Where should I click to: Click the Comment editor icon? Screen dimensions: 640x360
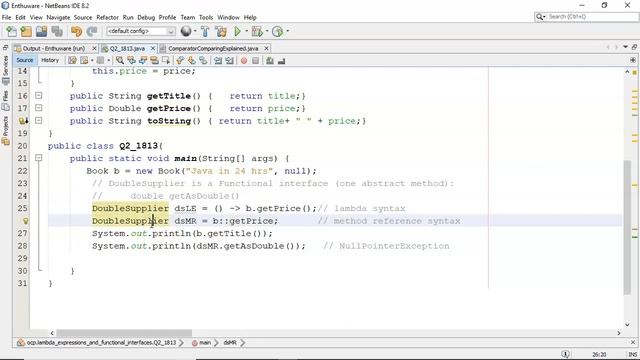(x=270, y=60)
